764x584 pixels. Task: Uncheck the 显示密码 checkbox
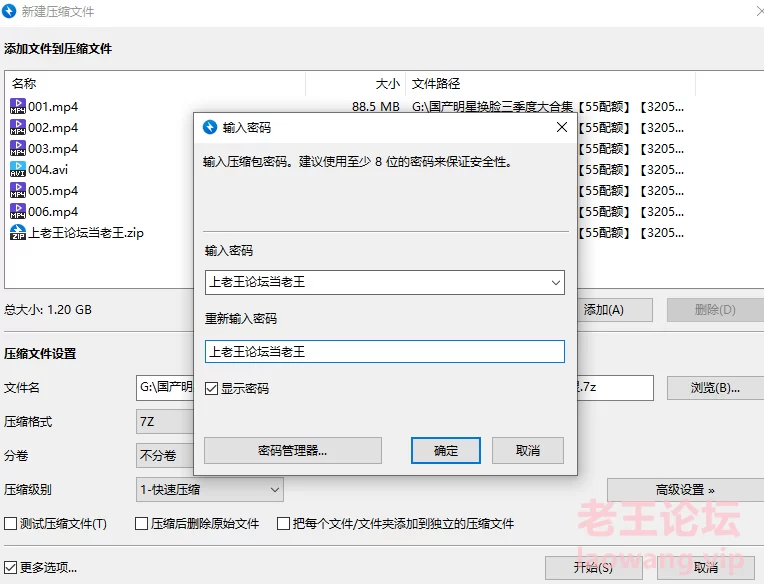[211, 388]
